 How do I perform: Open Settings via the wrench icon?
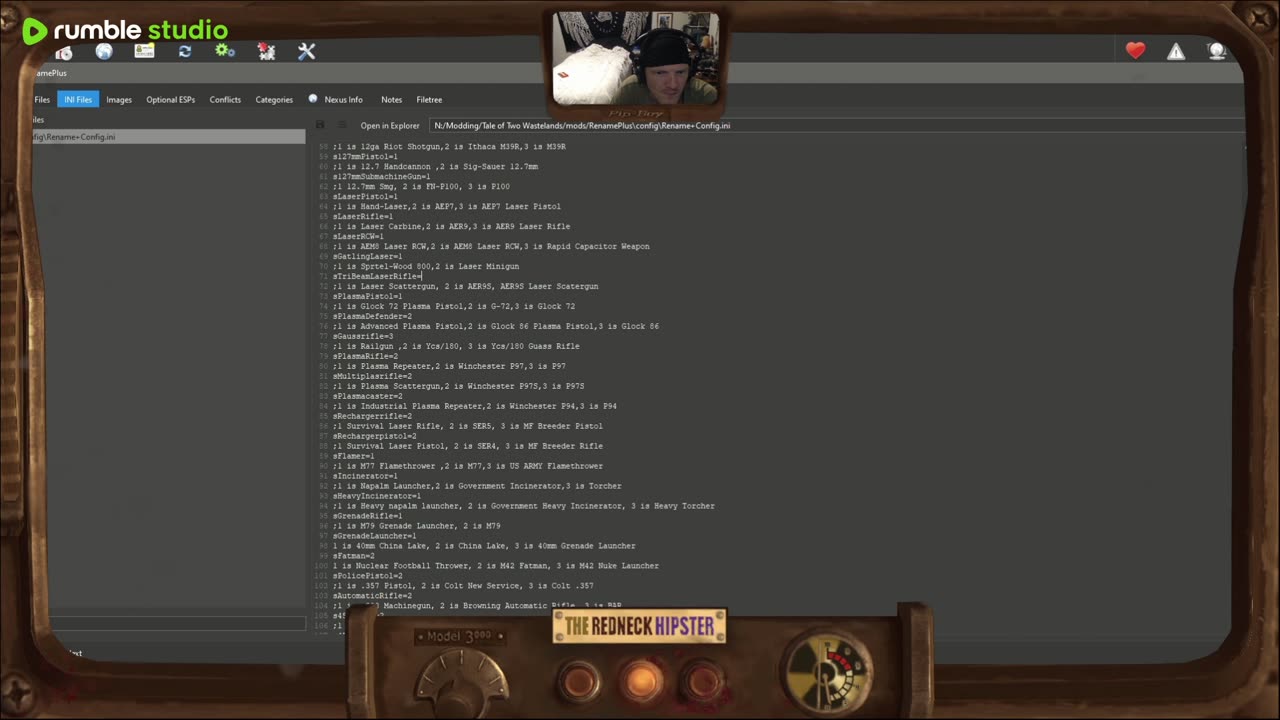(307, 51)
